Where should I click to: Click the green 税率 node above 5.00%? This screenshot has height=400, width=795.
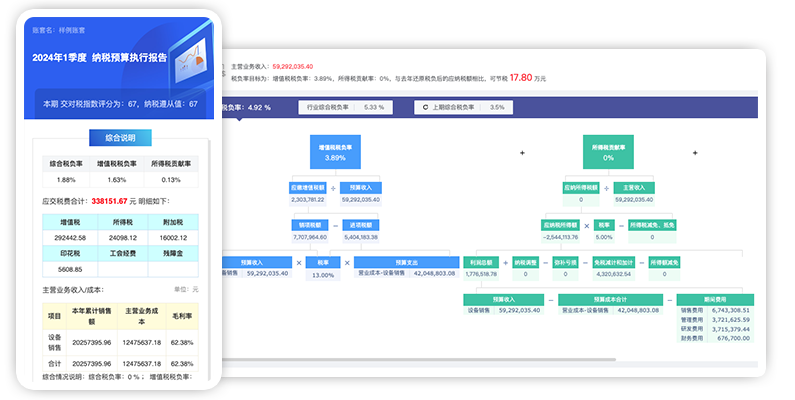(604, 225)
